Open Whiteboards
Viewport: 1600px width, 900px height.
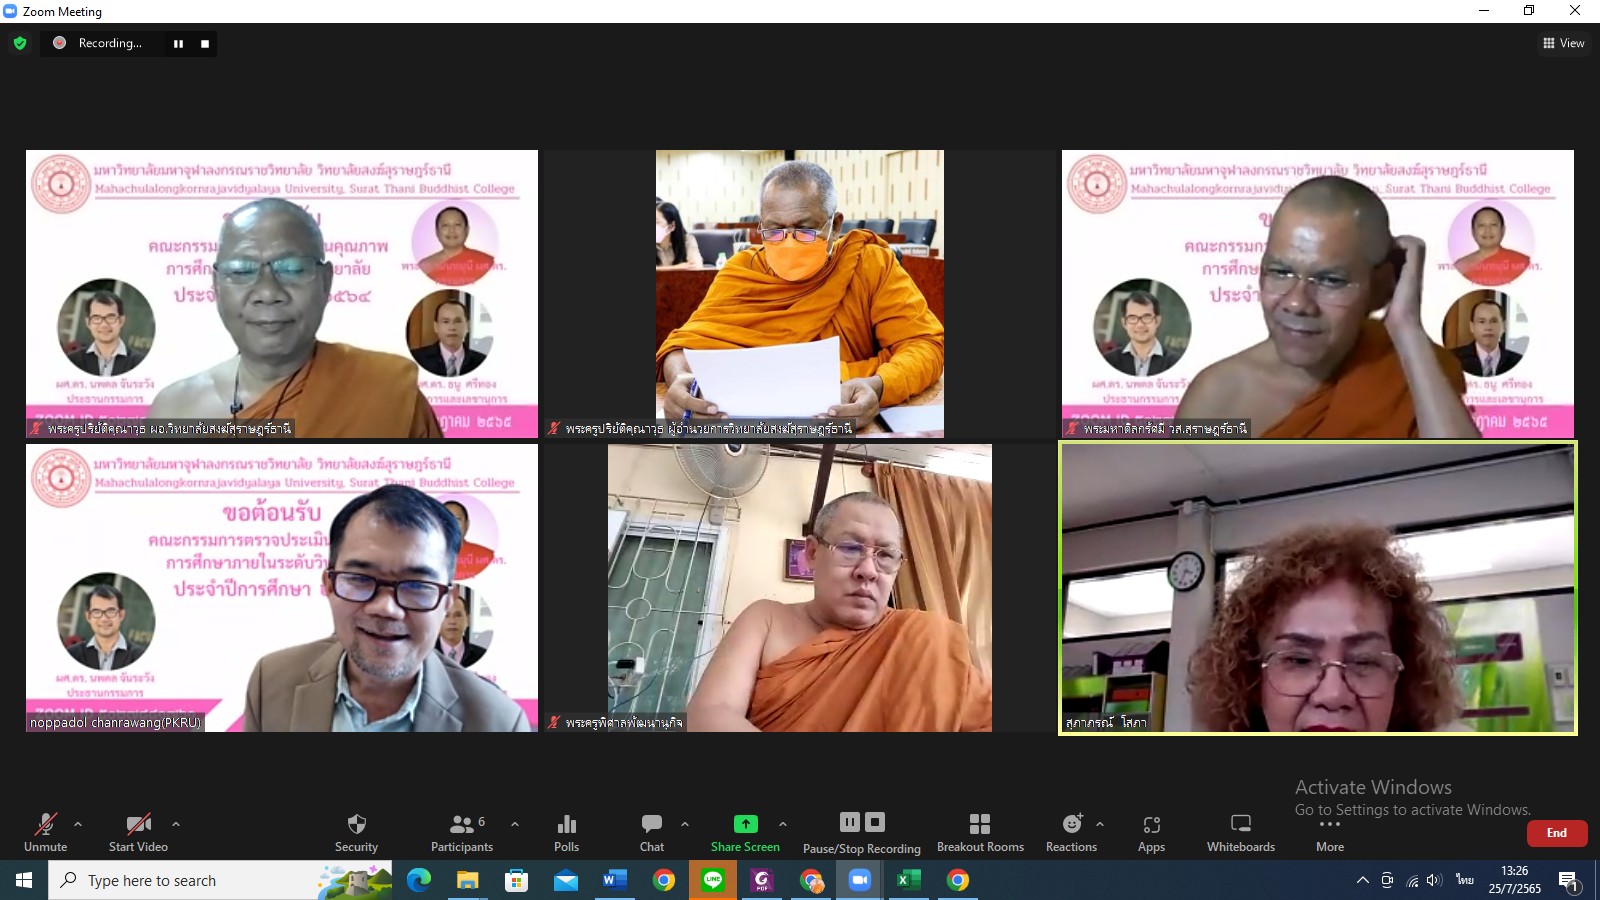click(1241, 832)
